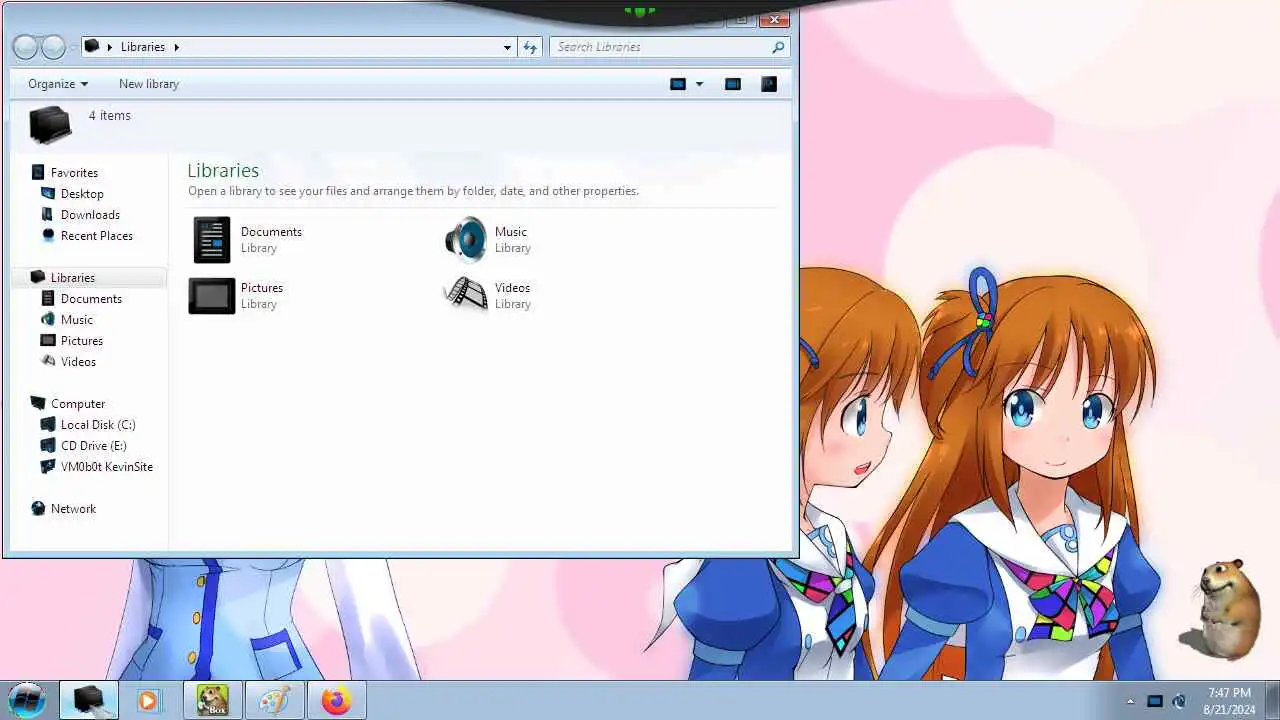Open the Organize dropdown menu
The width and height of the screenshot is (1280, 720).
click(58, 84)
